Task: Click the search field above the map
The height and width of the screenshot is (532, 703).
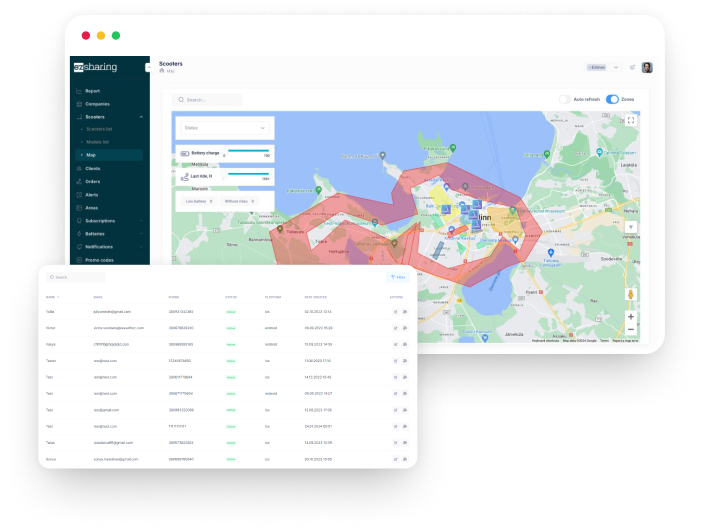Action: pyautogui.click(x=207, y=99)
